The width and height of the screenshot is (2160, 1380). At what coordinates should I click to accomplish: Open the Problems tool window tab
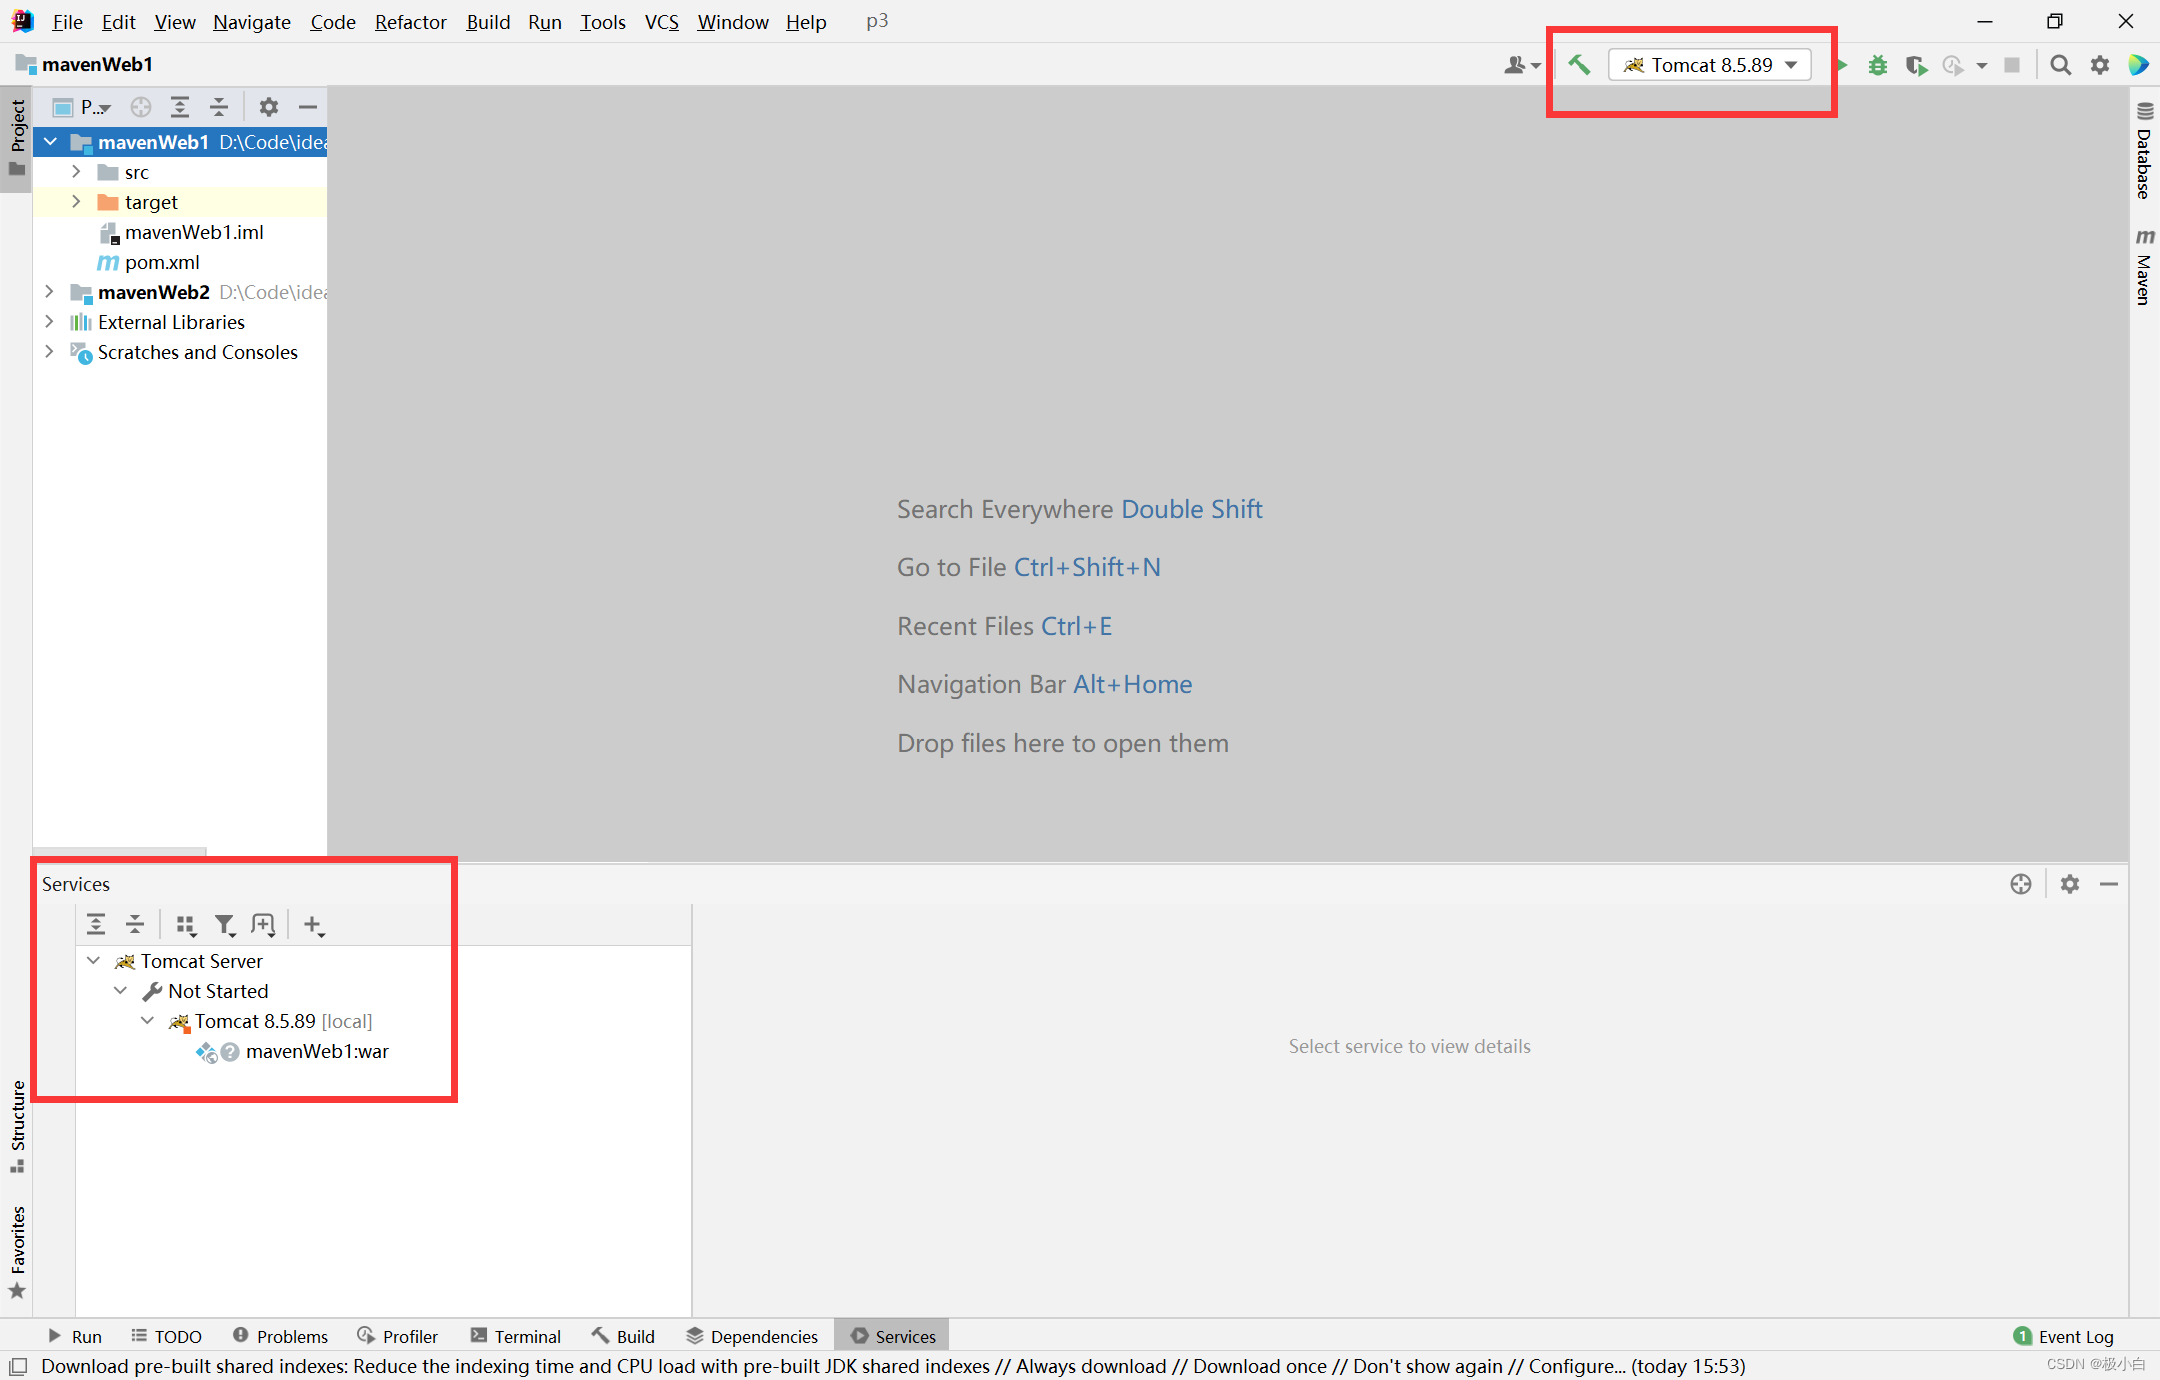pos(280,1336)
